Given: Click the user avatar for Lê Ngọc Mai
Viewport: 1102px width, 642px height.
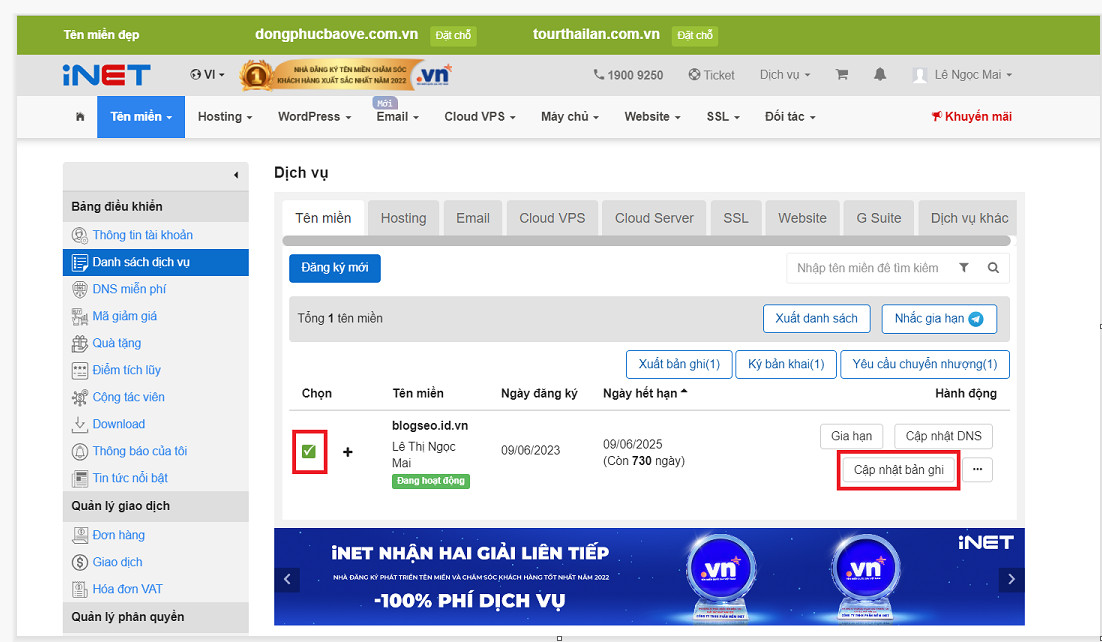Looking at the screenshot, I should pyautogui.click(x=917, y=75).
